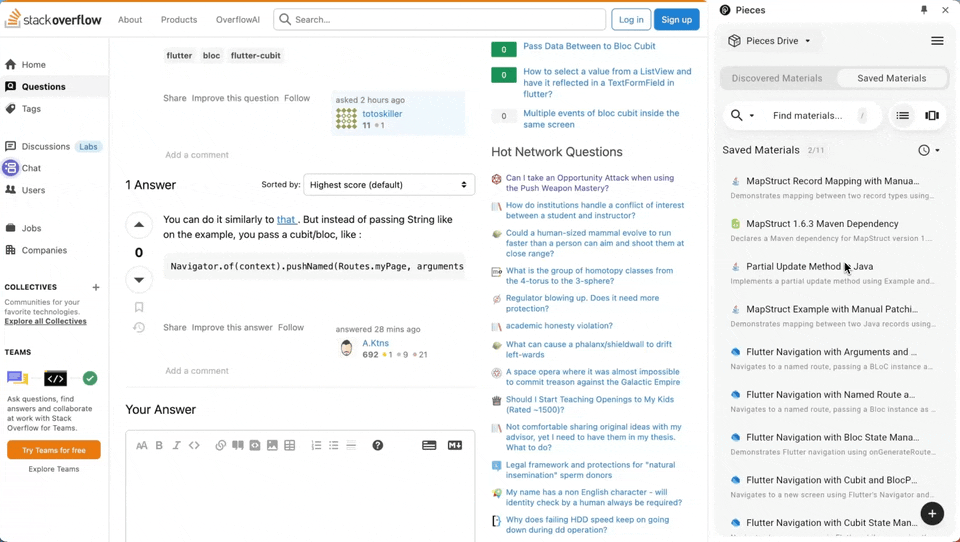This screenshot has width=960, height=542.
Task: Toggle Markdown mode in answer editor
Action: 455,445
